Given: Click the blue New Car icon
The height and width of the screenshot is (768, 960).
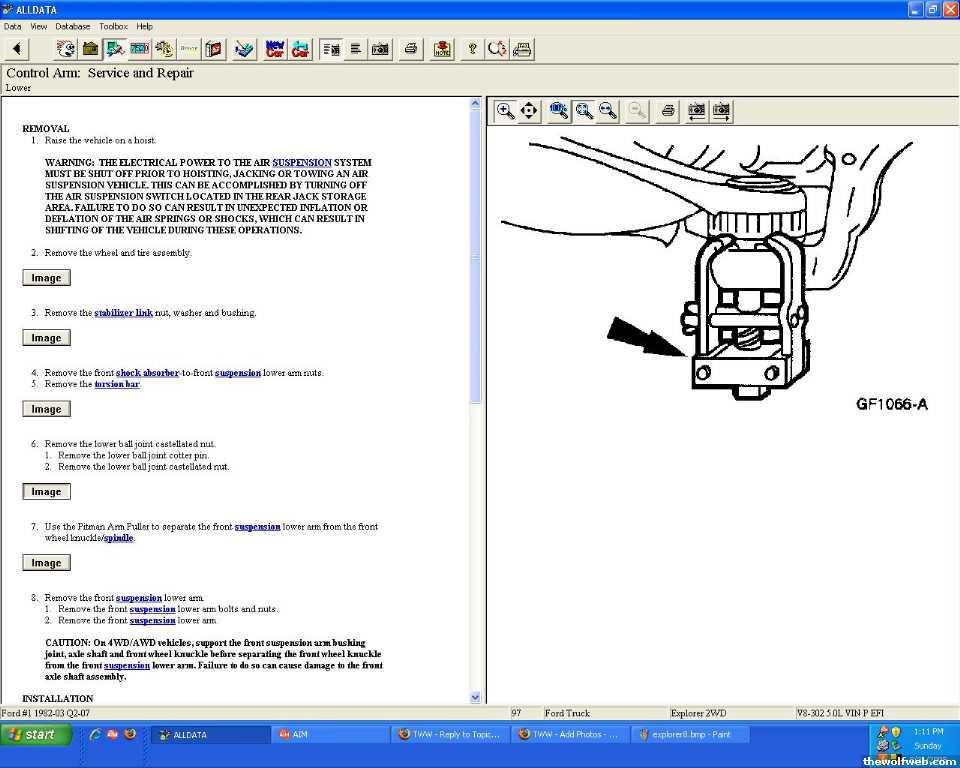Looking at the screenshot, I should pos(274,49).
